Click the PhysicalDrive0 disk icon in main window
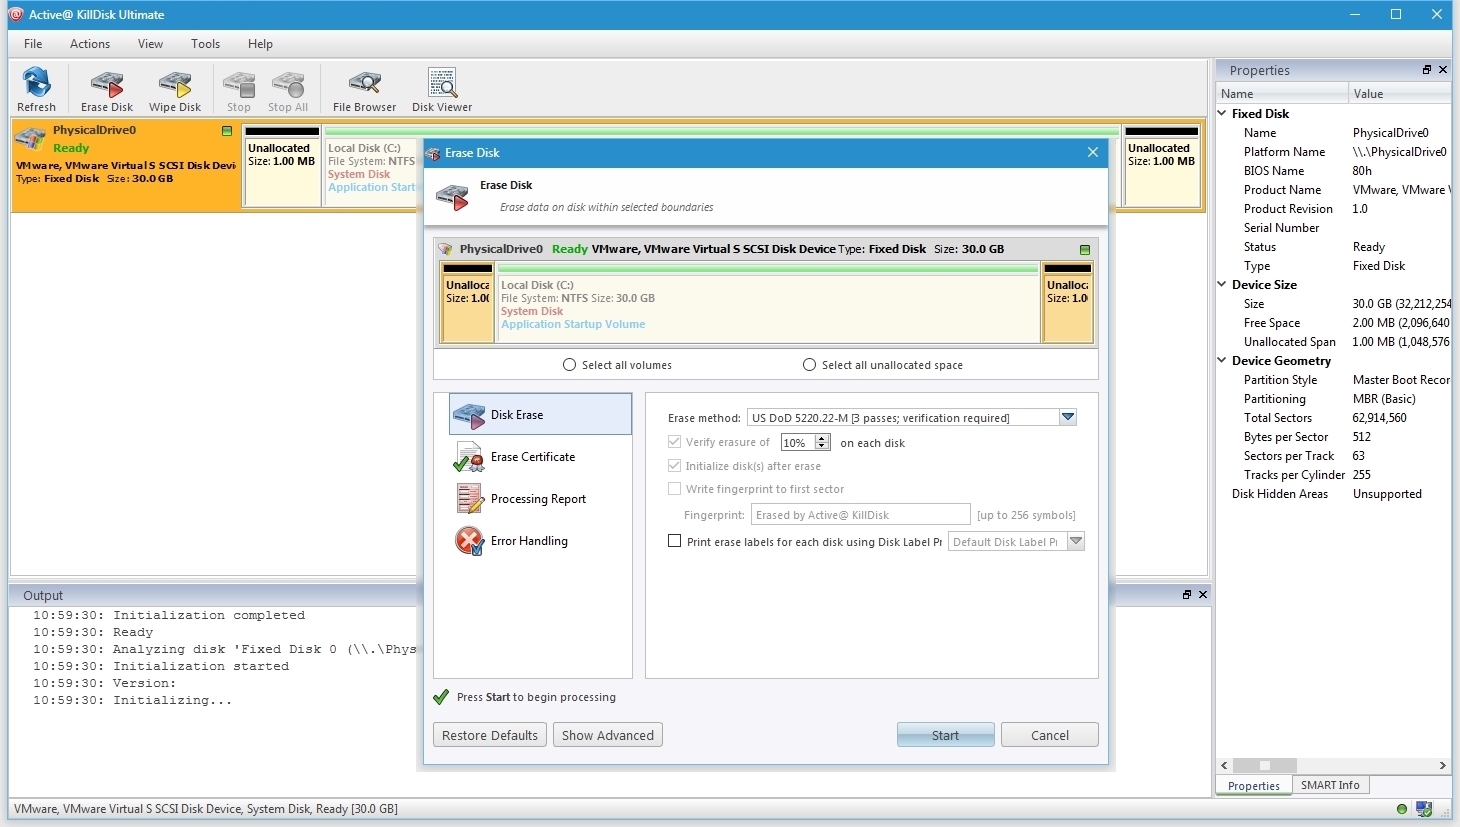Screen dimensions: 1460x827 tap(30, 139)
